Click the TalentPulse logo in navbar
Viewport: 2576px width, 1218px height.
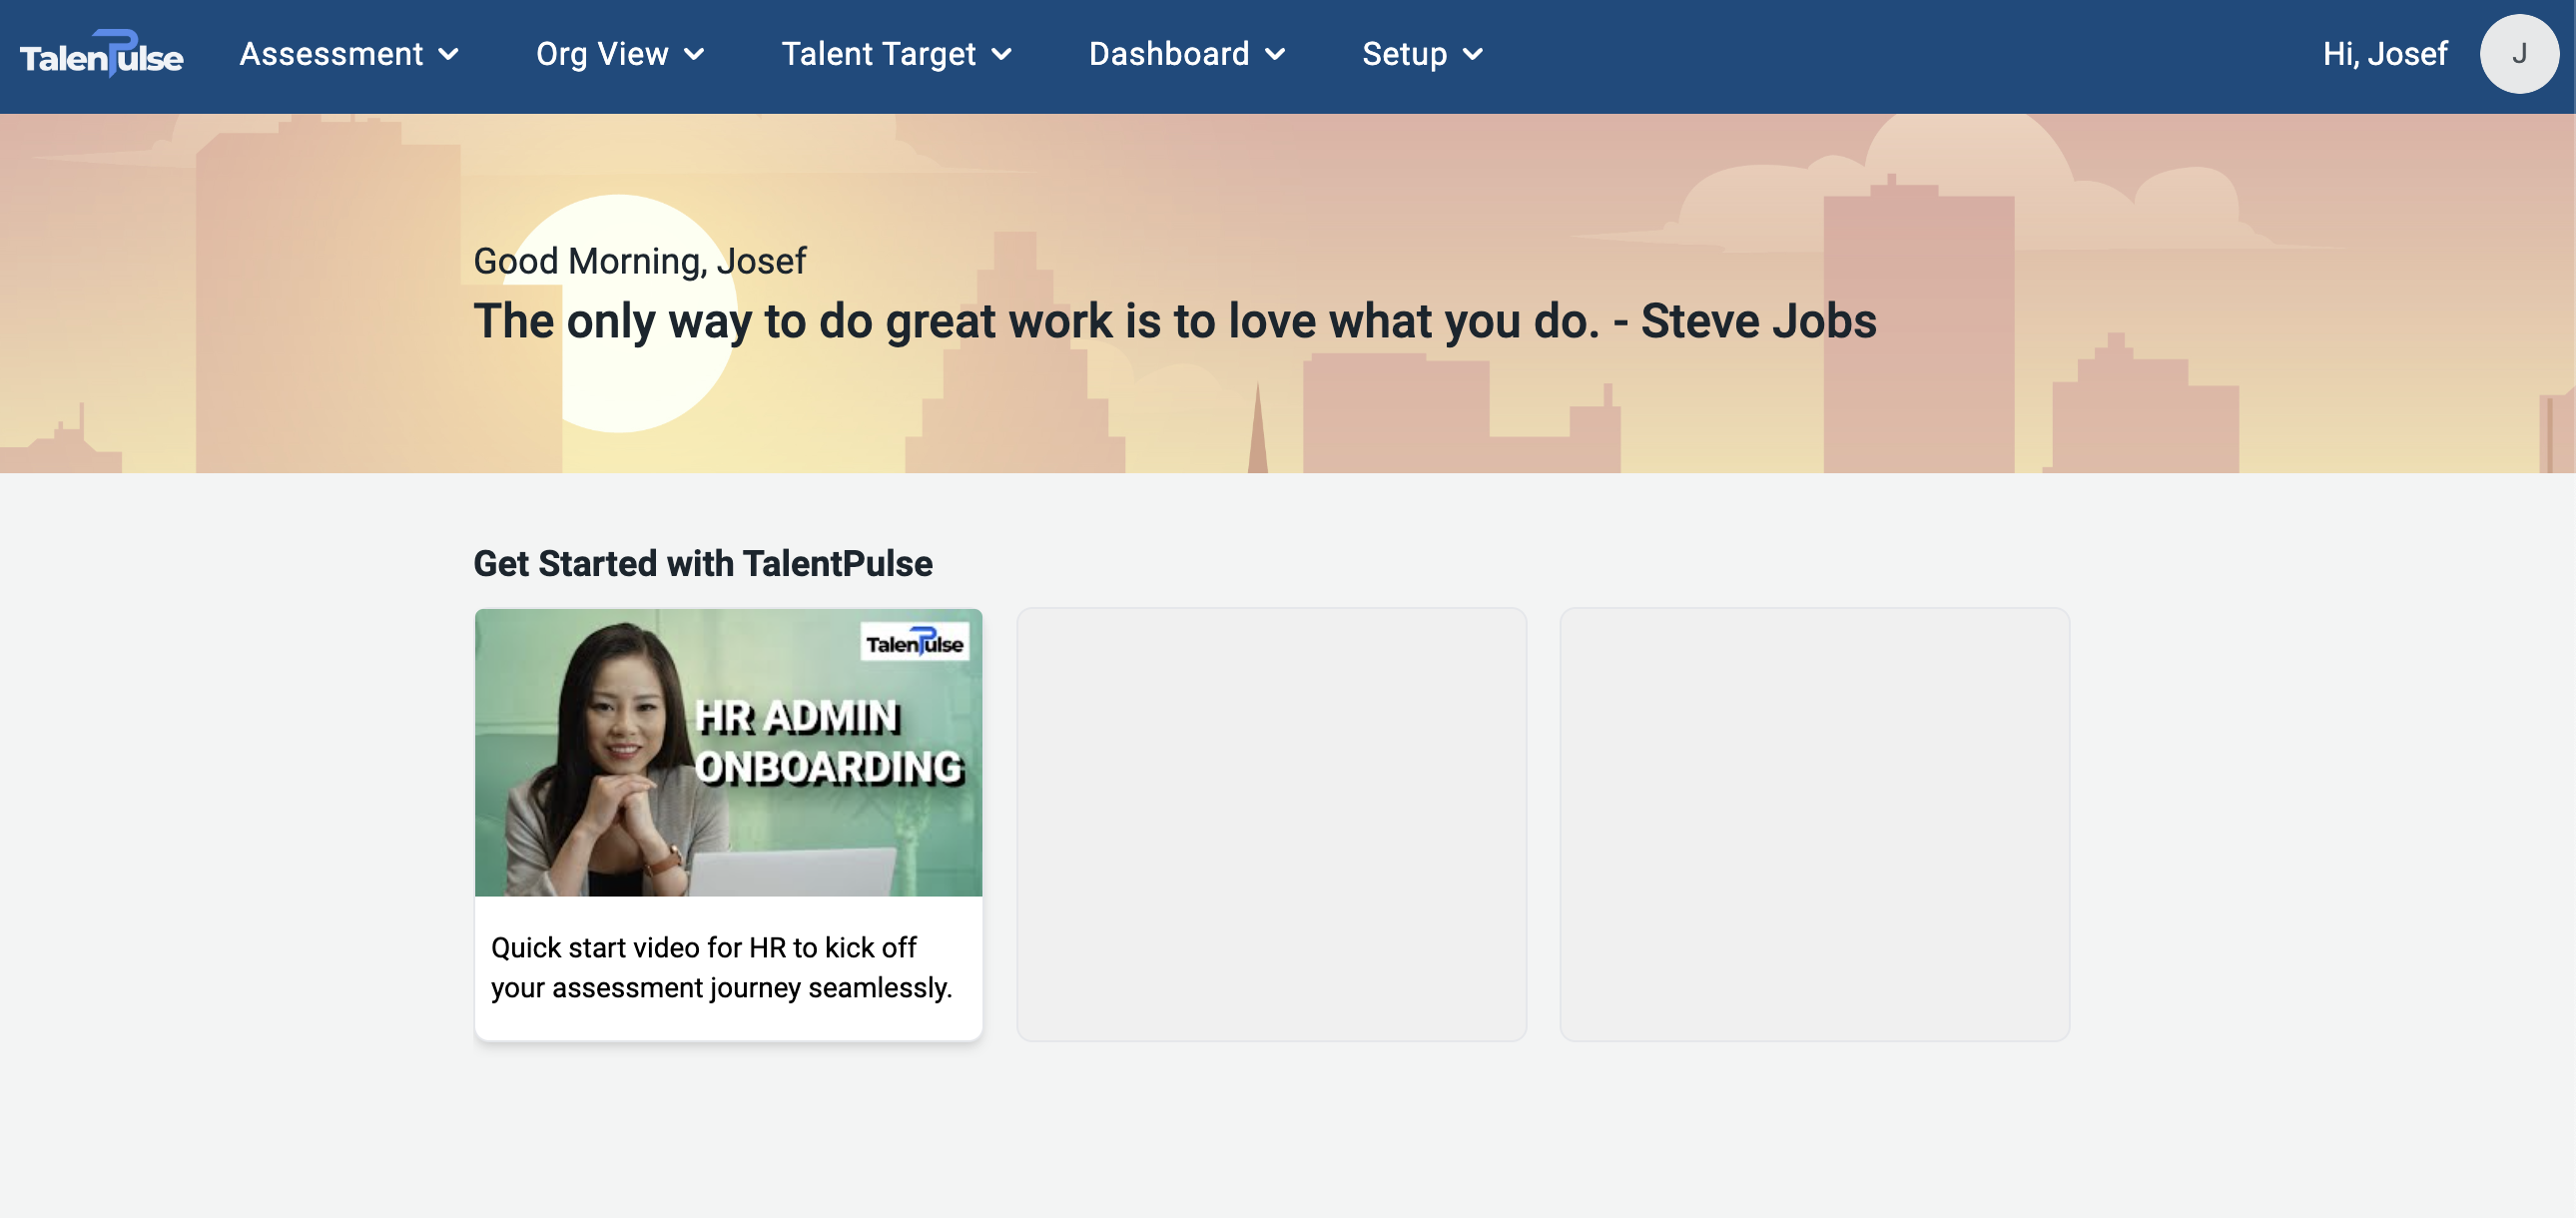(x=101, y=55)
